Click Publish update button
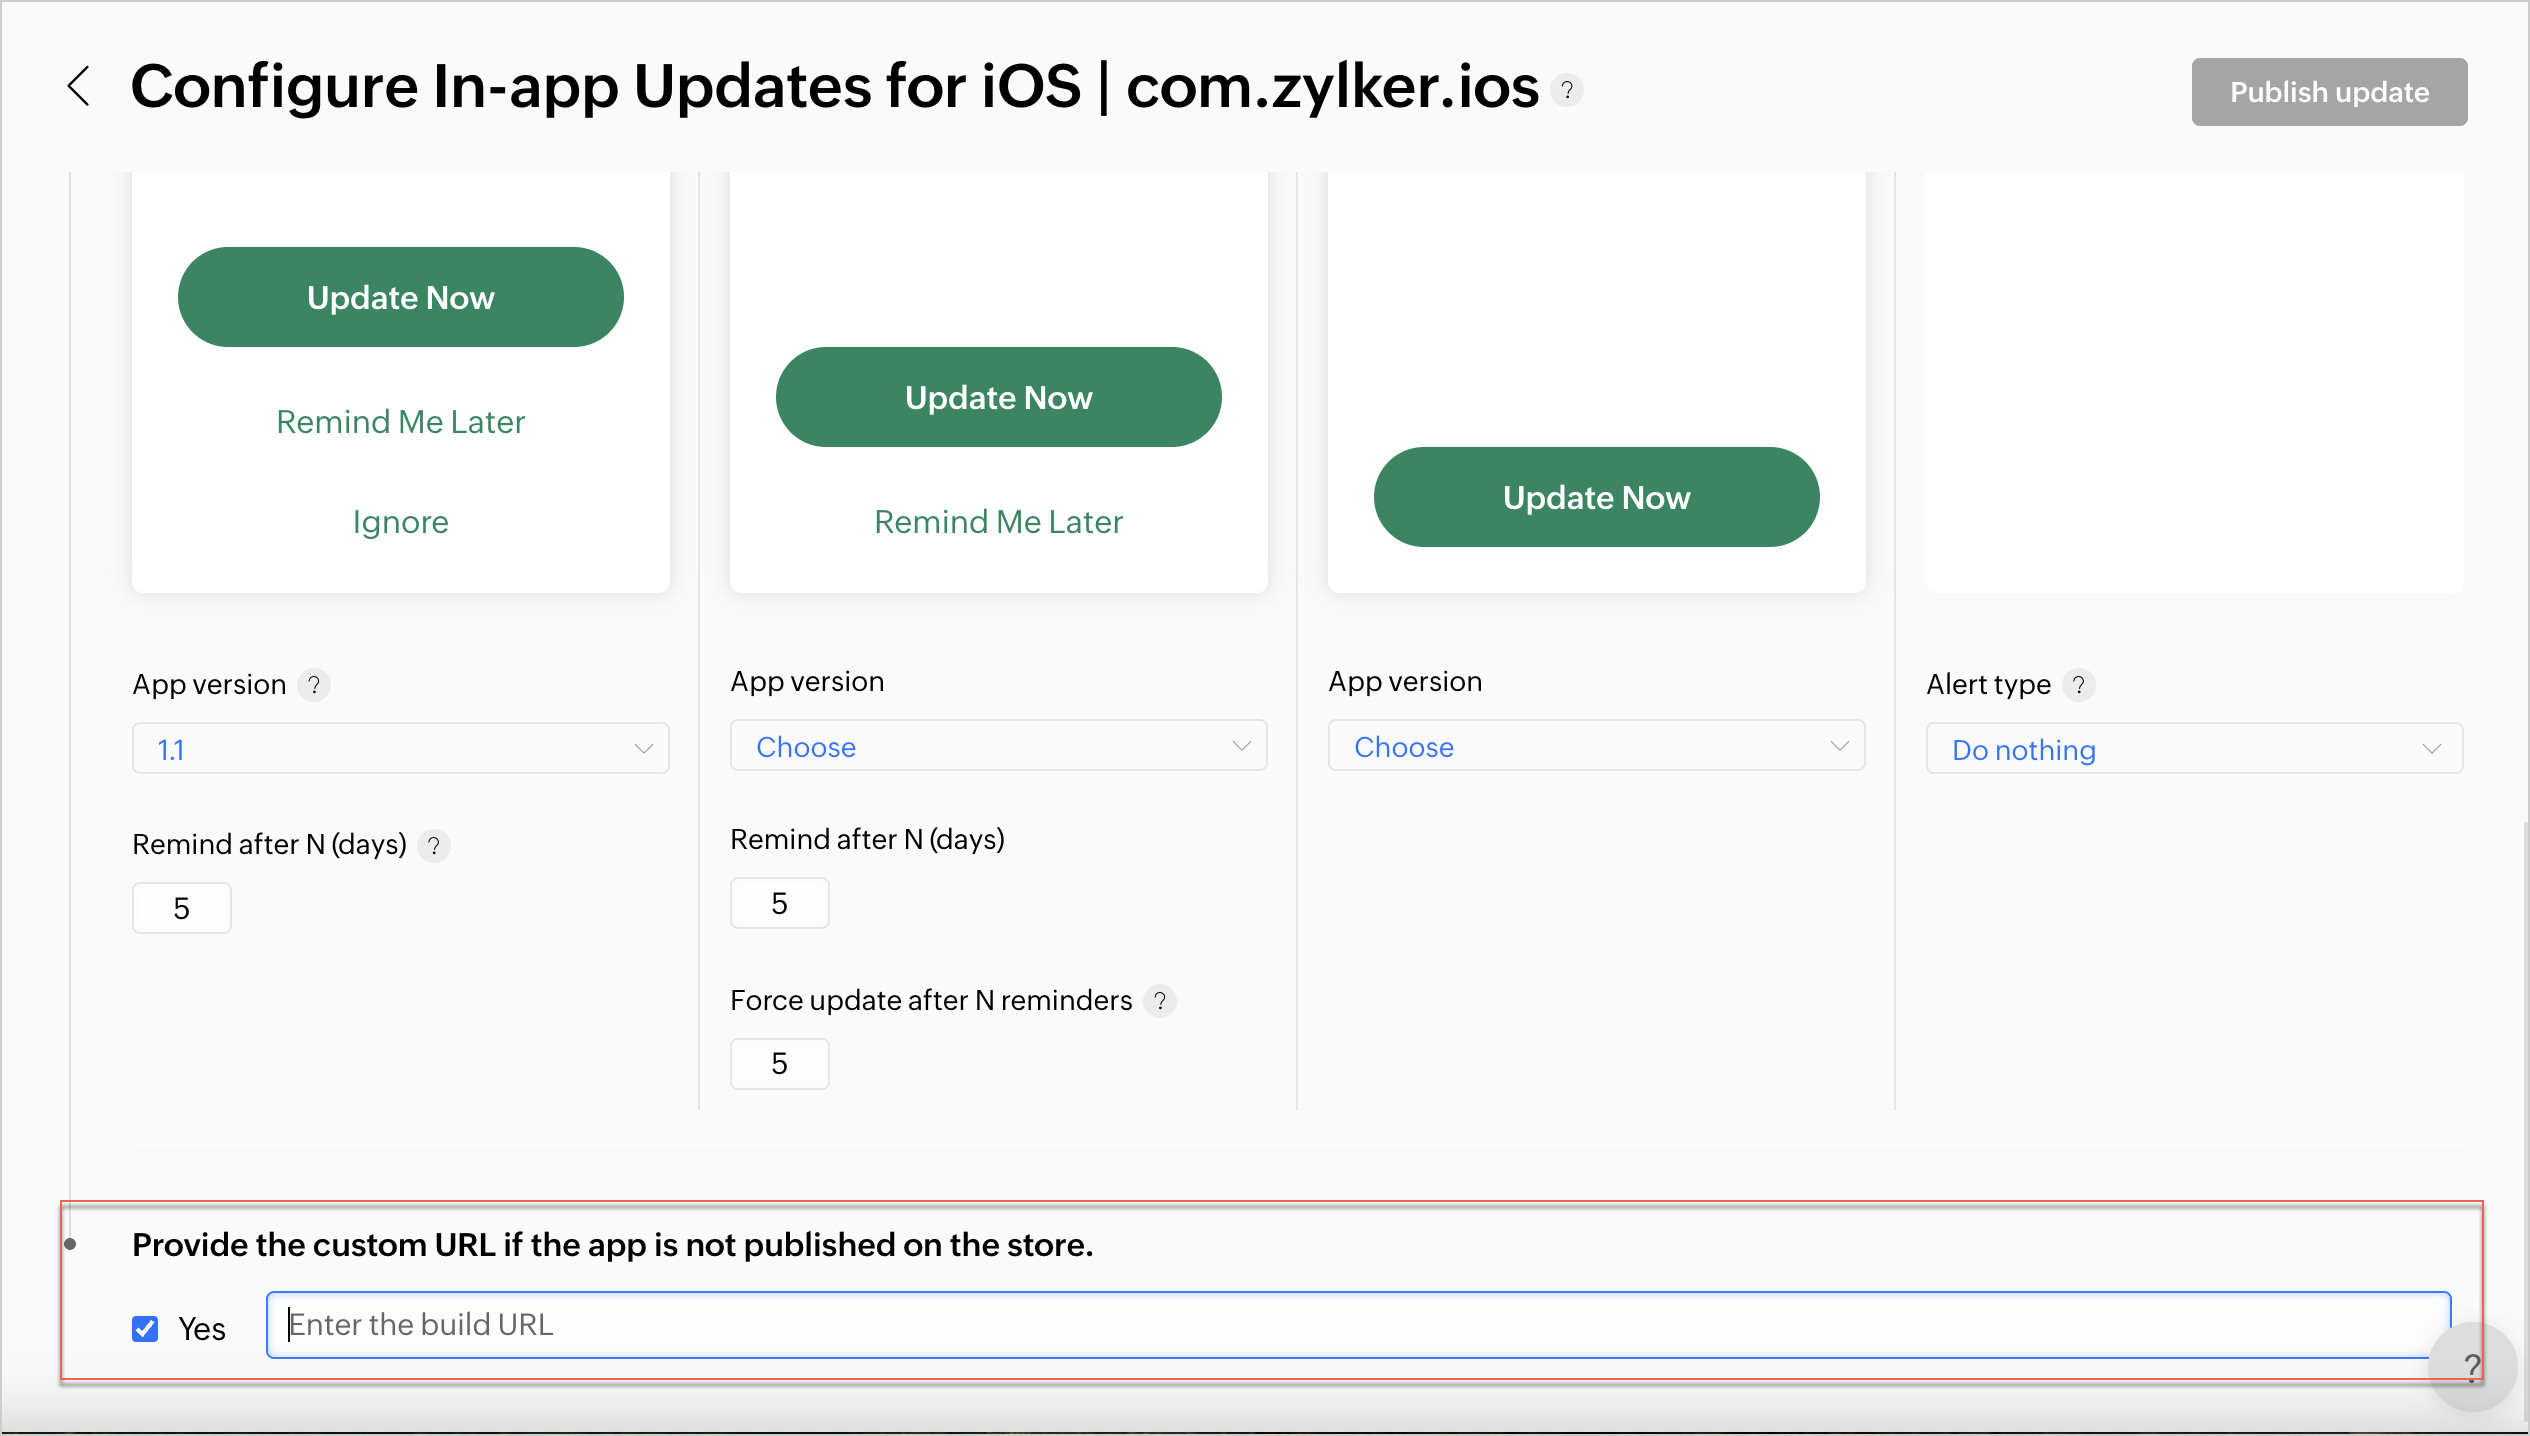2530x1436 pixels. (2329, 92)
